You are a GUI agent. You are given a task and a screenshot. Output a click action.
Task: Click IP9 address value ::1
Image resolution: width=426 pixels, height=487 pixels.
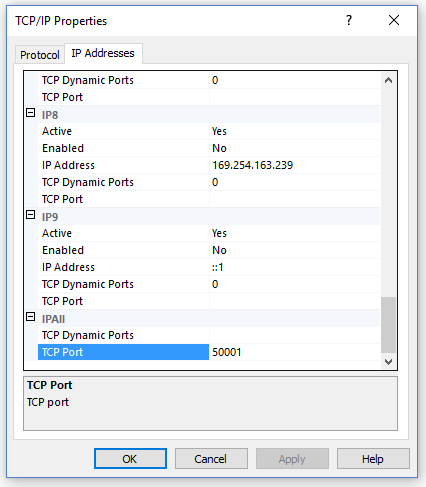[x=295, y=267]
